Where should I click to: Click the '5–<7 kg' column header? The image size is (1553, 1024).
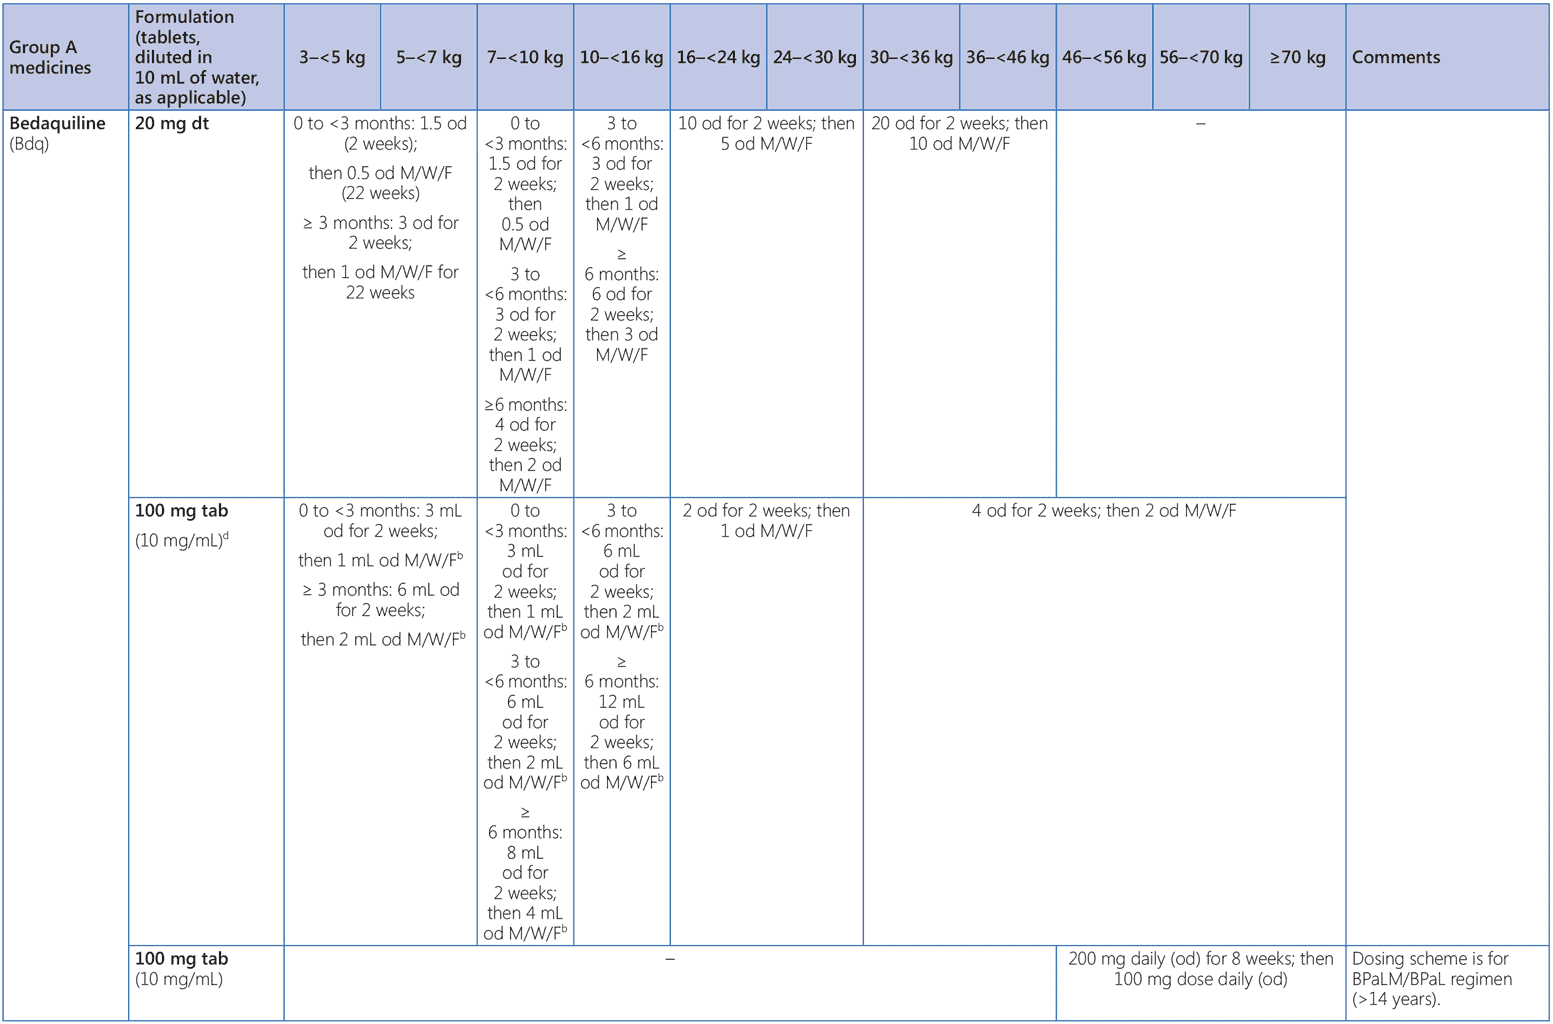coord(429,57)
